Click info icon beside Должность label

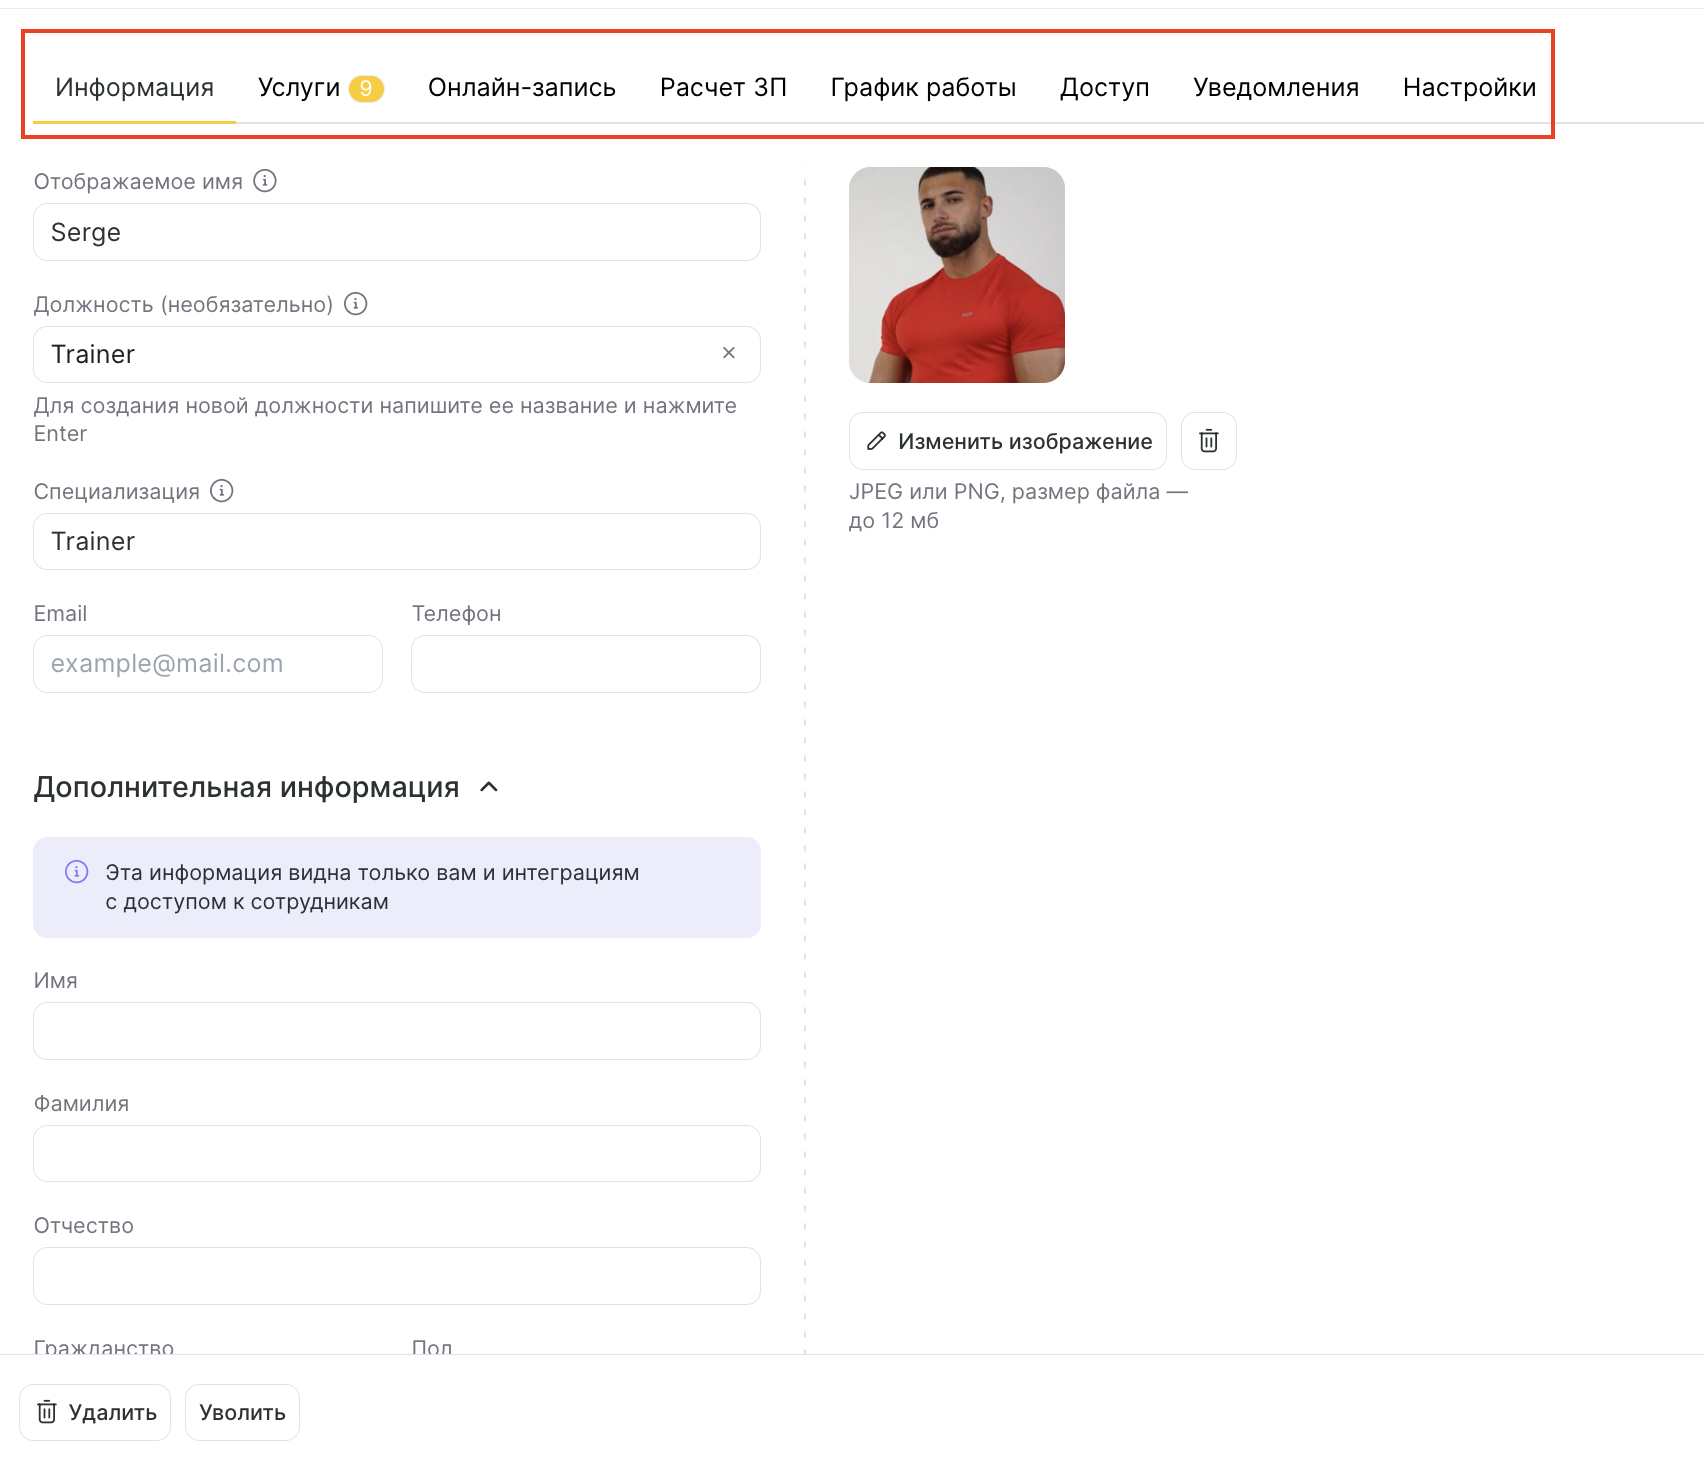tap(356, 304)
